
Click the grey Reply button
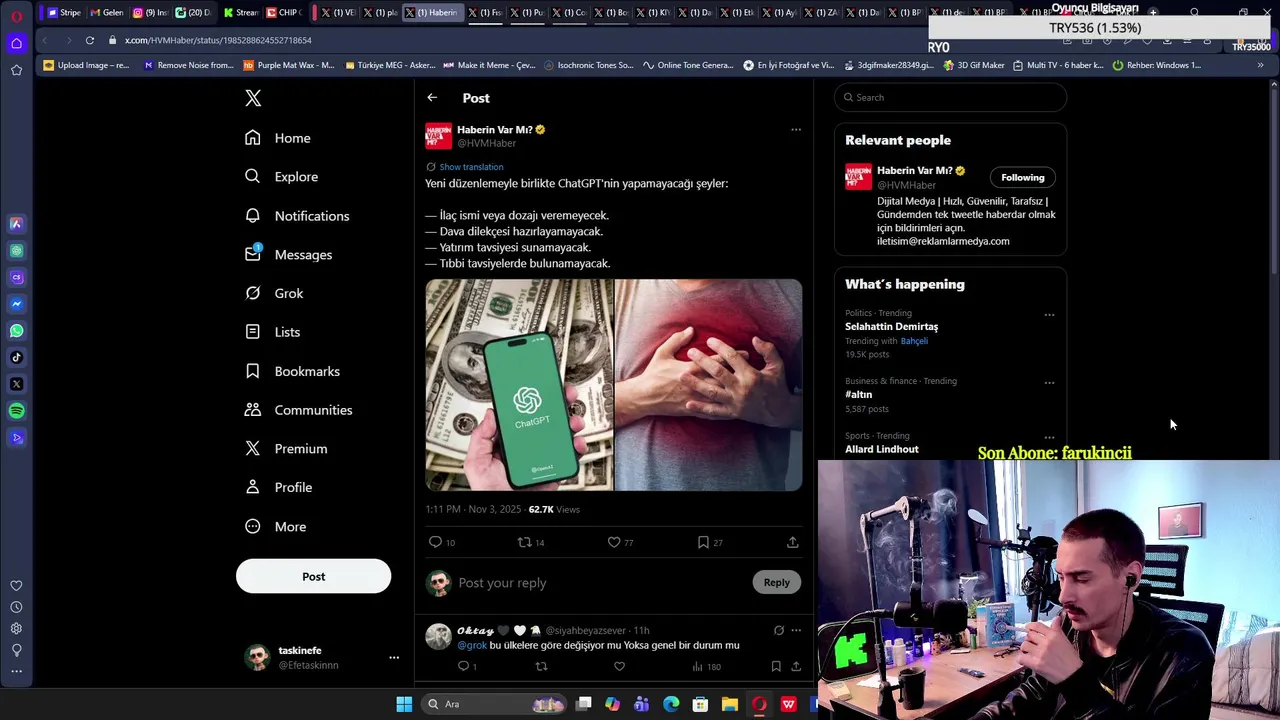point(776,582)
